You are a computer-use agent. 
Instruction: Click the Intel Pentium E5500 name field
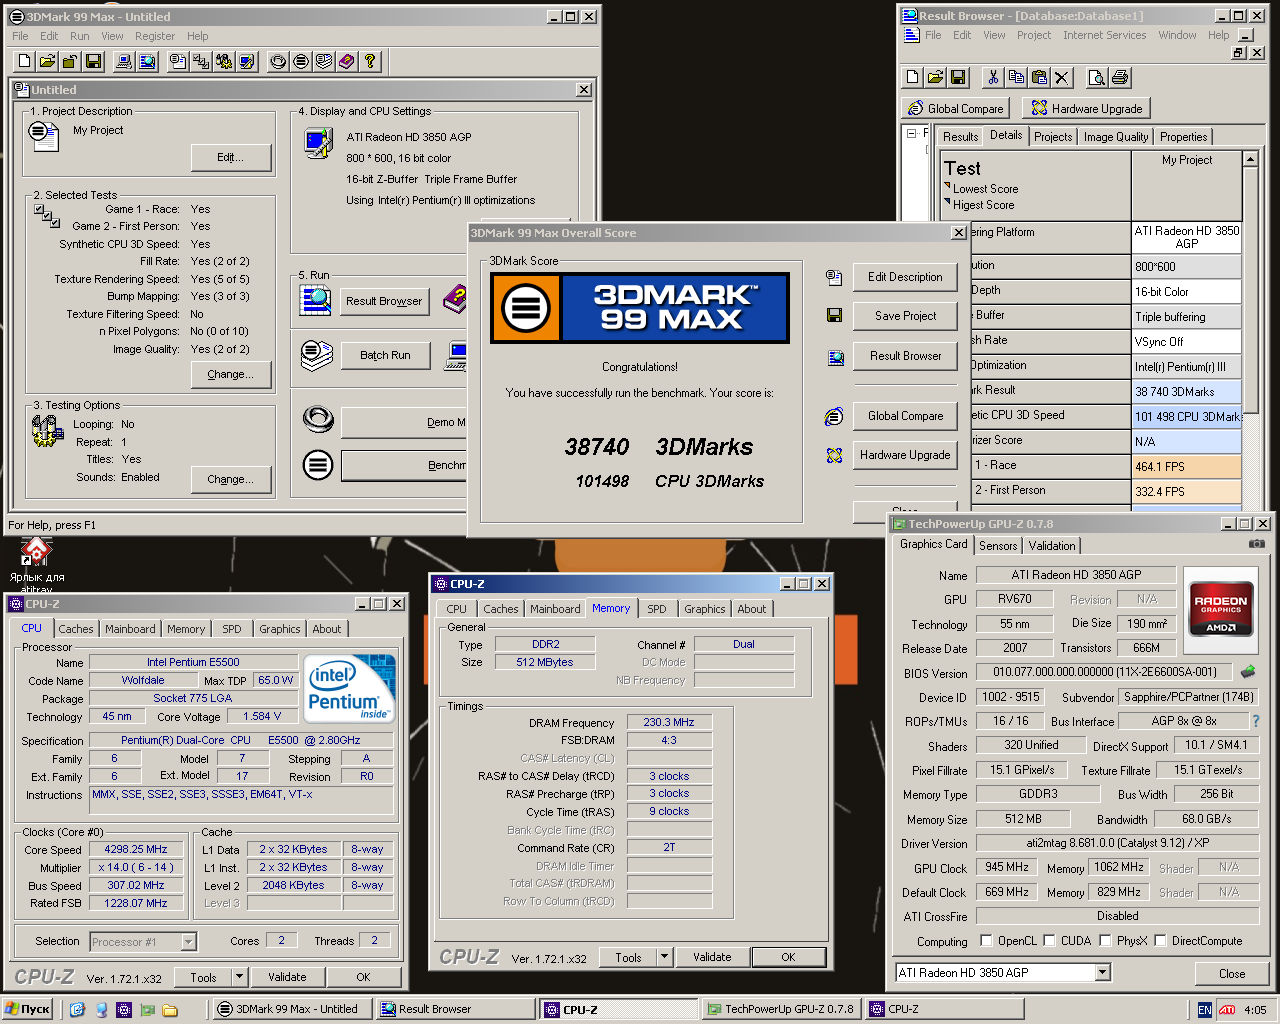[193, 662]
